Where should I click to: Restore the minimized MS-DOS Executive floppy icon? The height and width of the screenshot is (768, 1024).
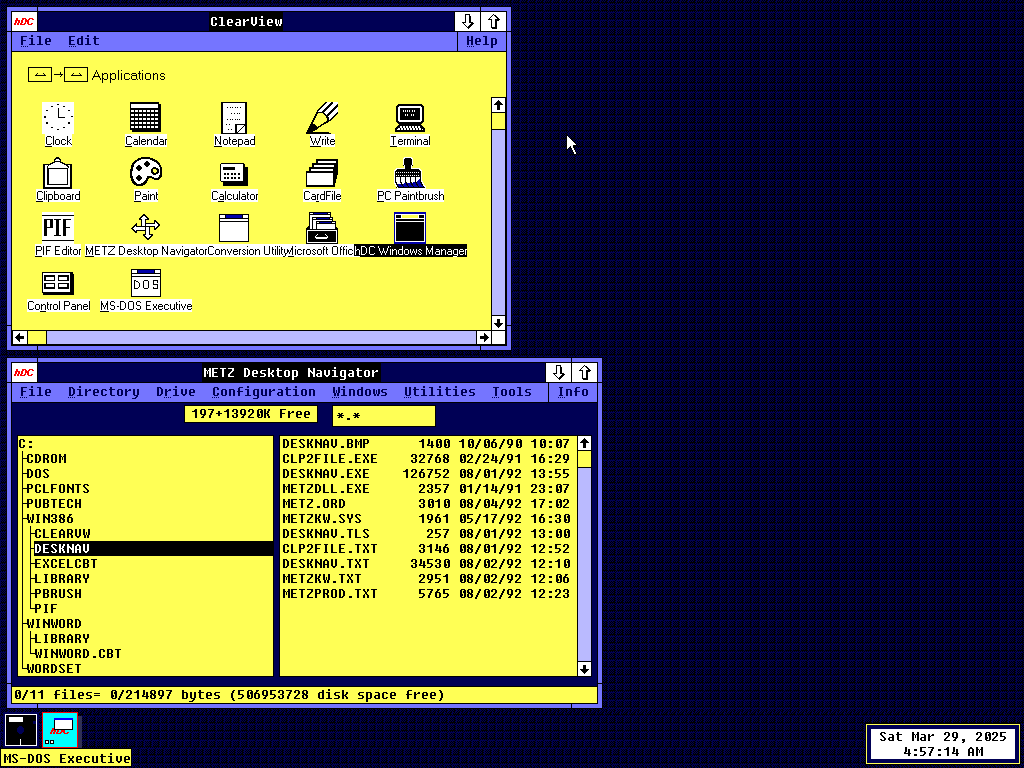tap(21, 730)
